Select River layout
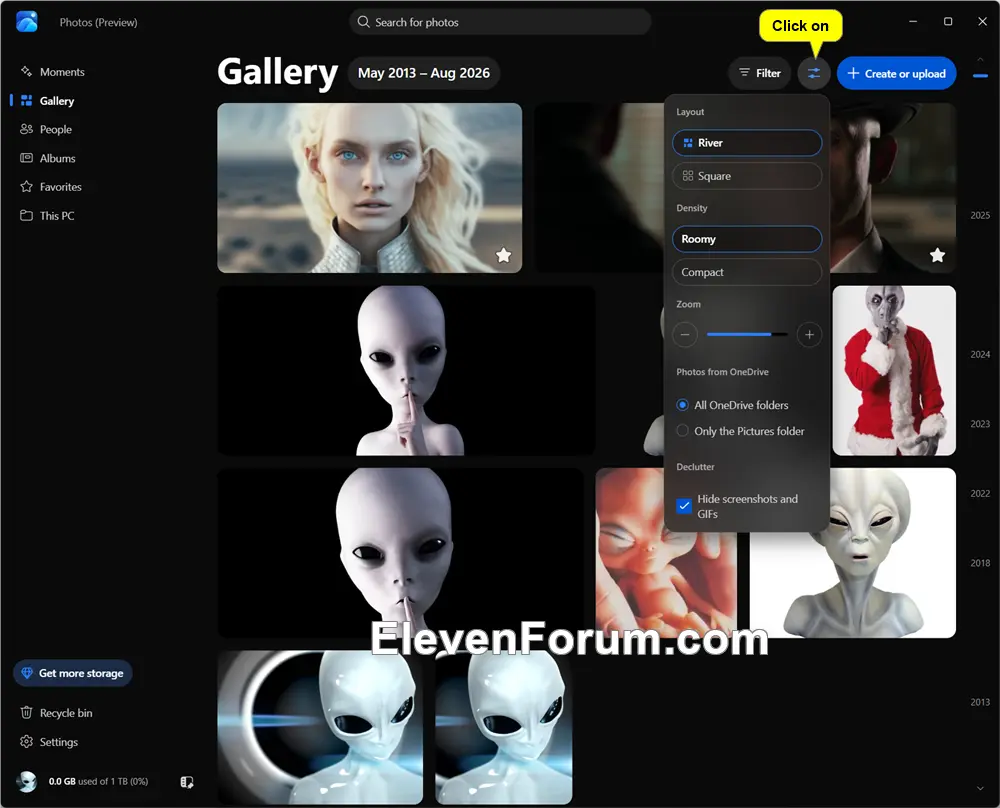 747,143
